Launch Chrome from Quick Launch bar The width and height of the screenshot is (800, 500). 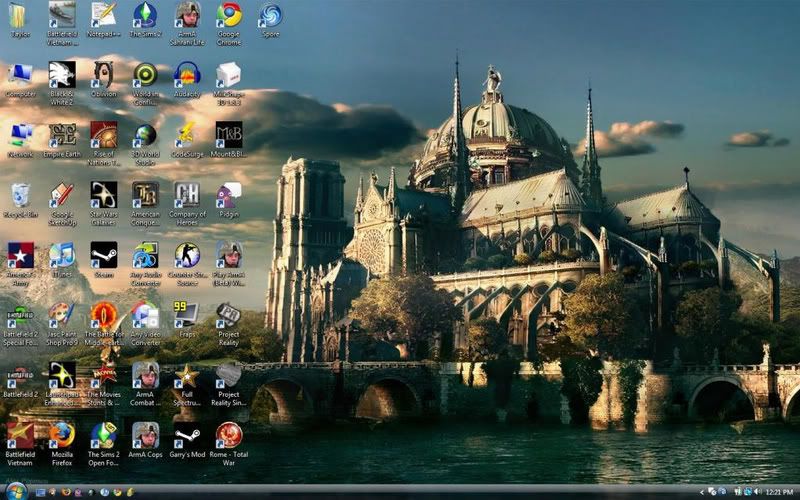(x=117, y=492)
